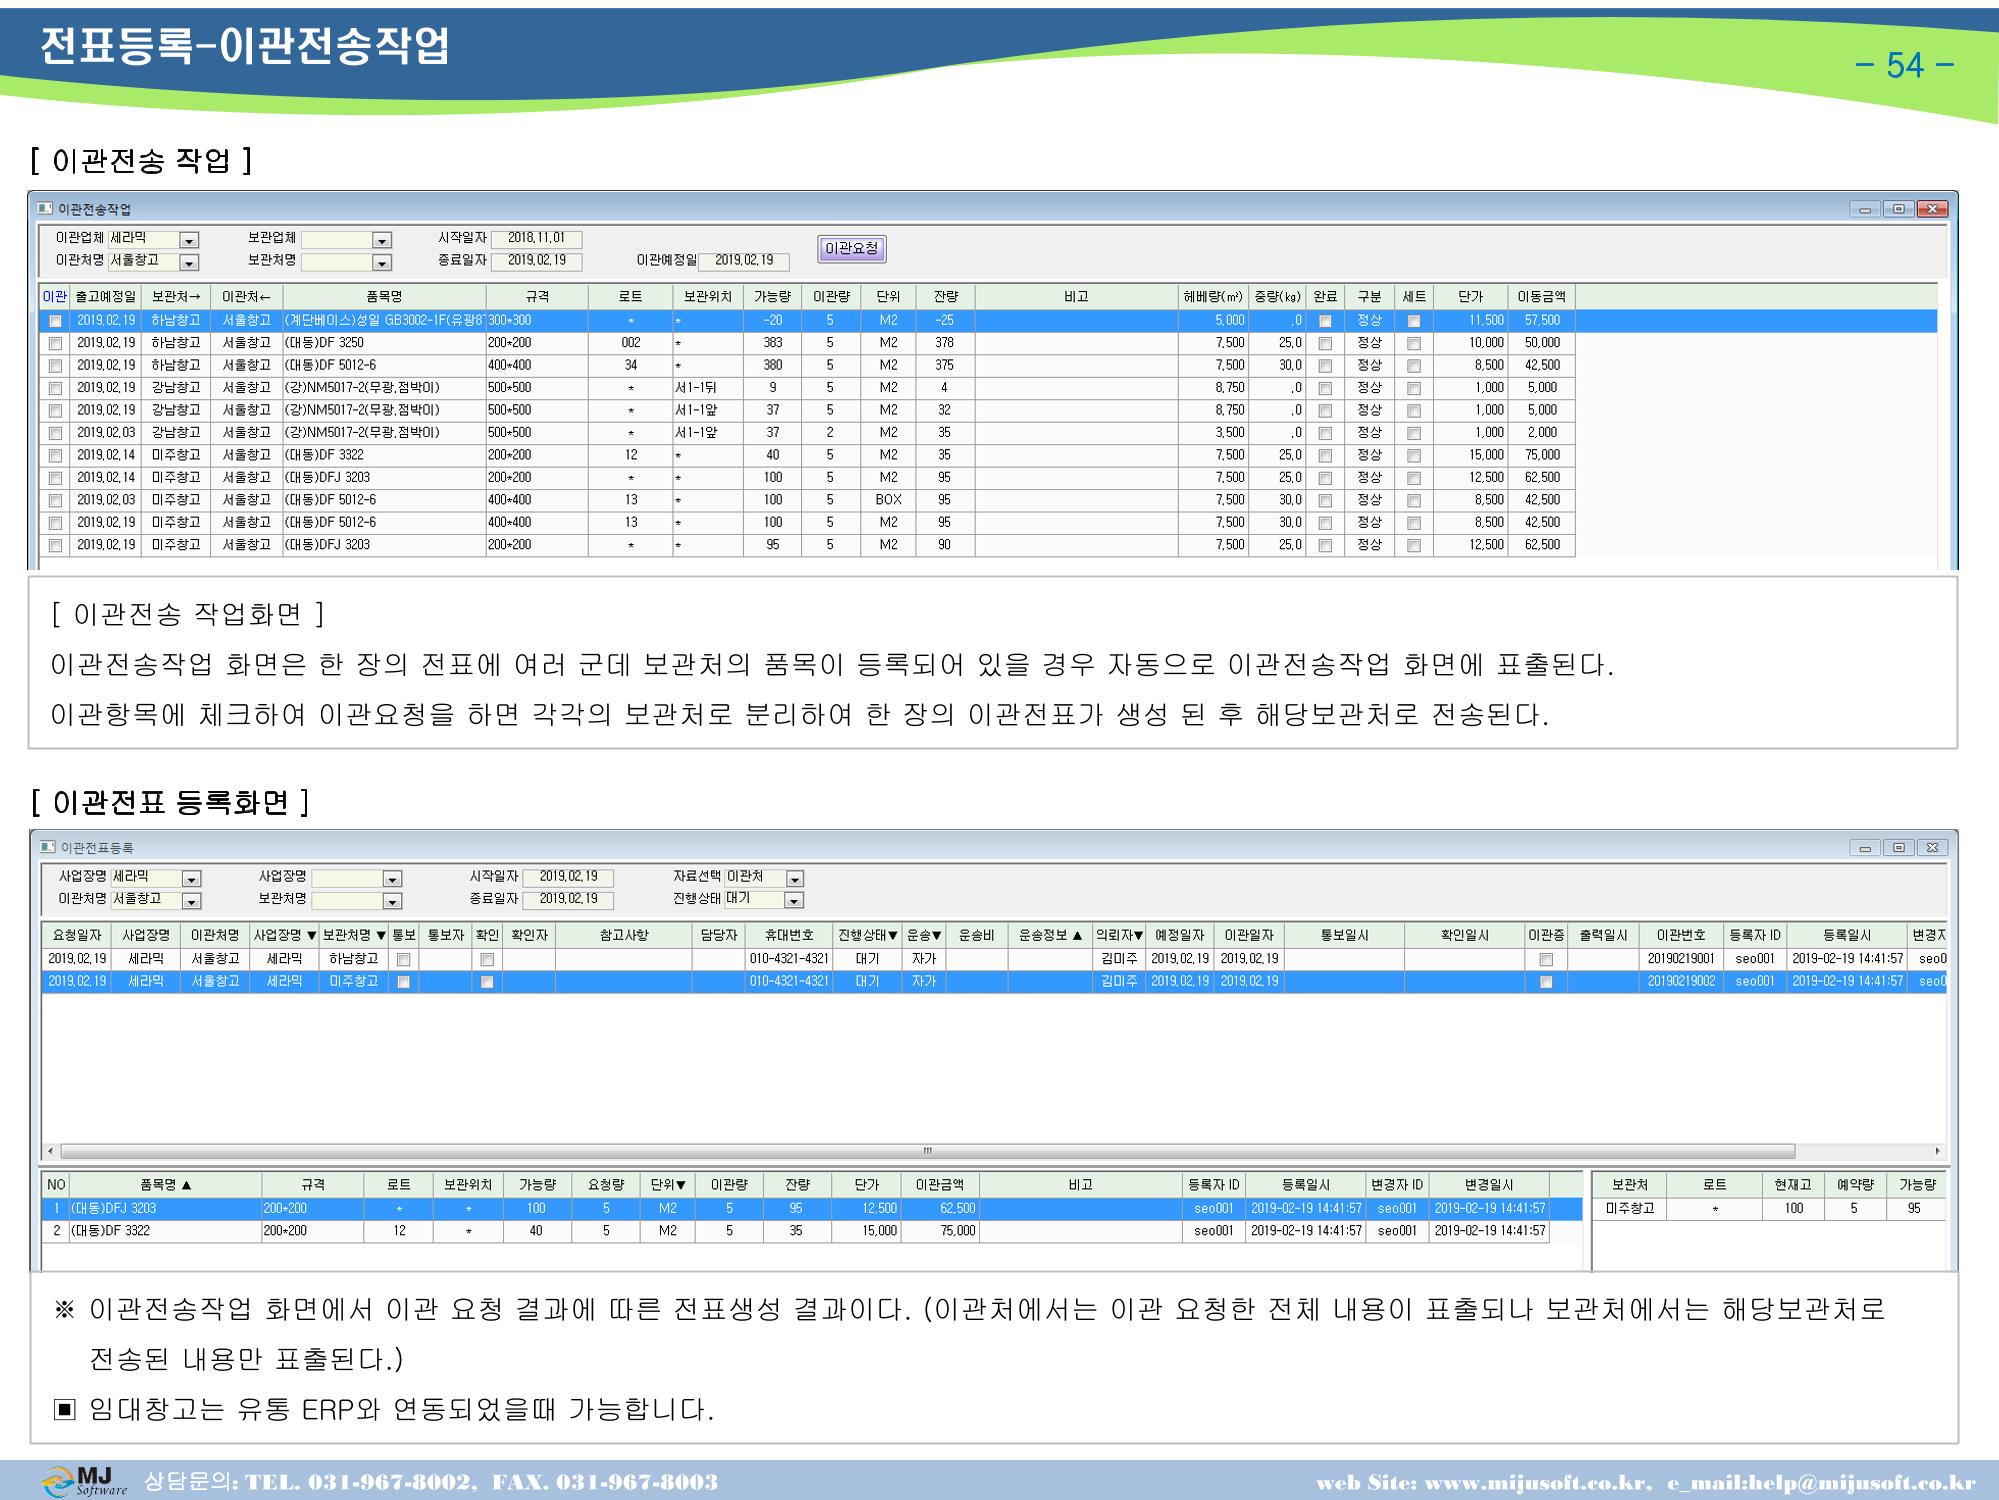Click lot number 34 cell
This screenshot has height=1500, width=1999.
coord(630,365)
